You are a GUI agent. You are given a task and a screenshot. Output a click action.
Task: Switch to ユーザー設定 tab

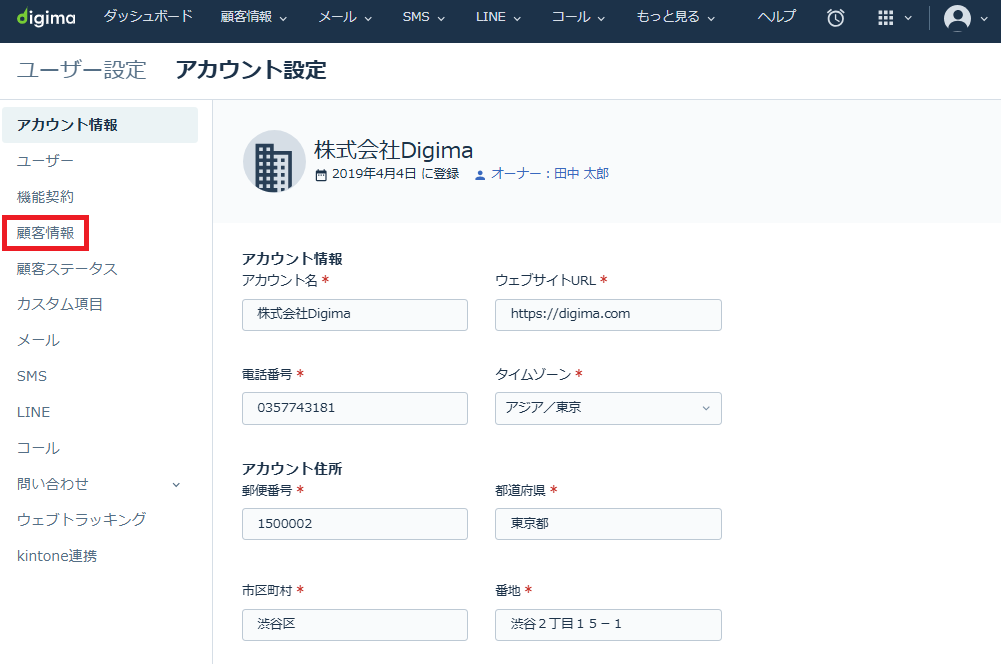click(x=82, y=70)
